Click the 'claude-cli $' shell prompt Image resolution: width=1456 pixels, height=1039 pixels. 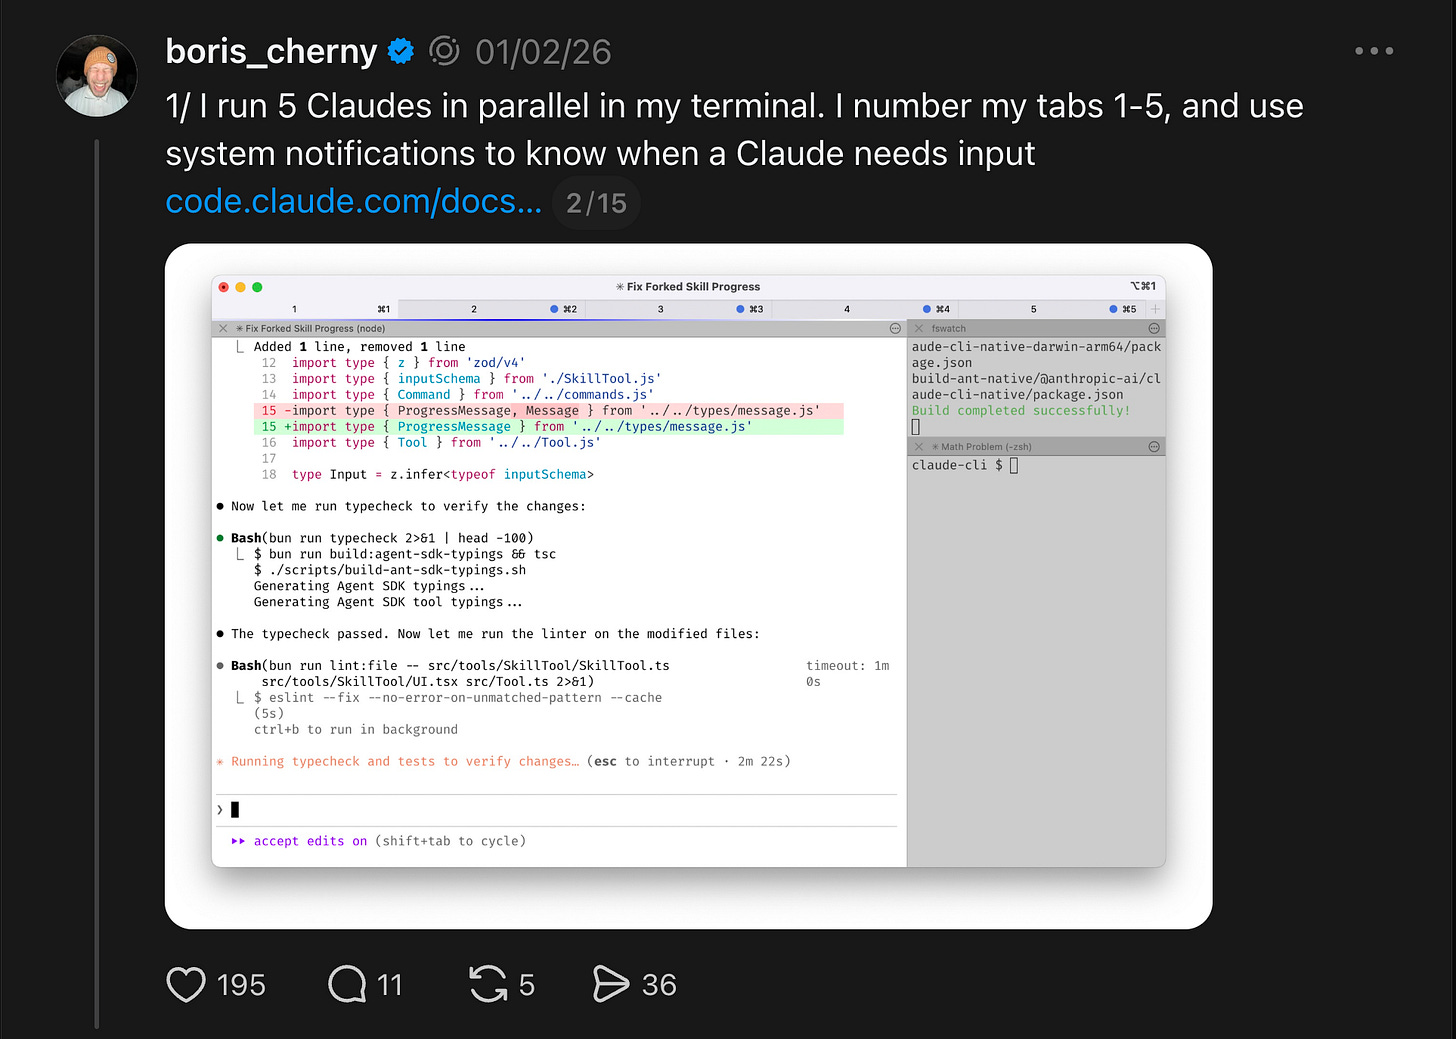(x=957, y=465)
